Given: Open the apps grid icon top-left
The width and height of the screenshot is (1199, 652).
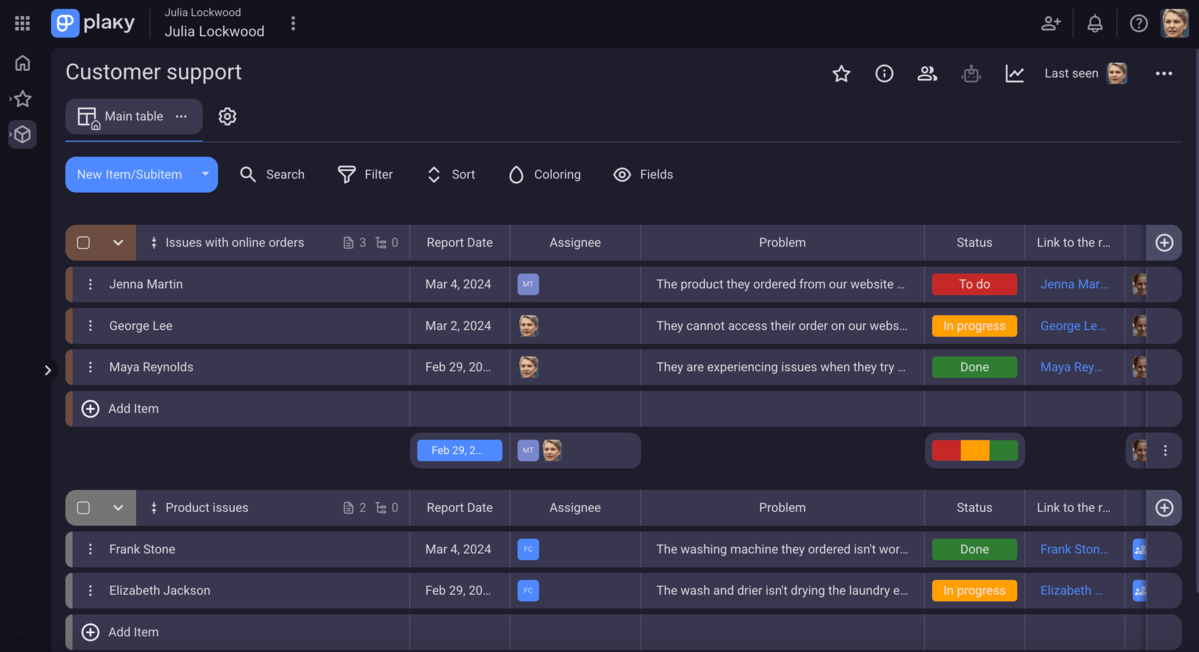Looking at the screenshot, I should click(x=21, y=22).
